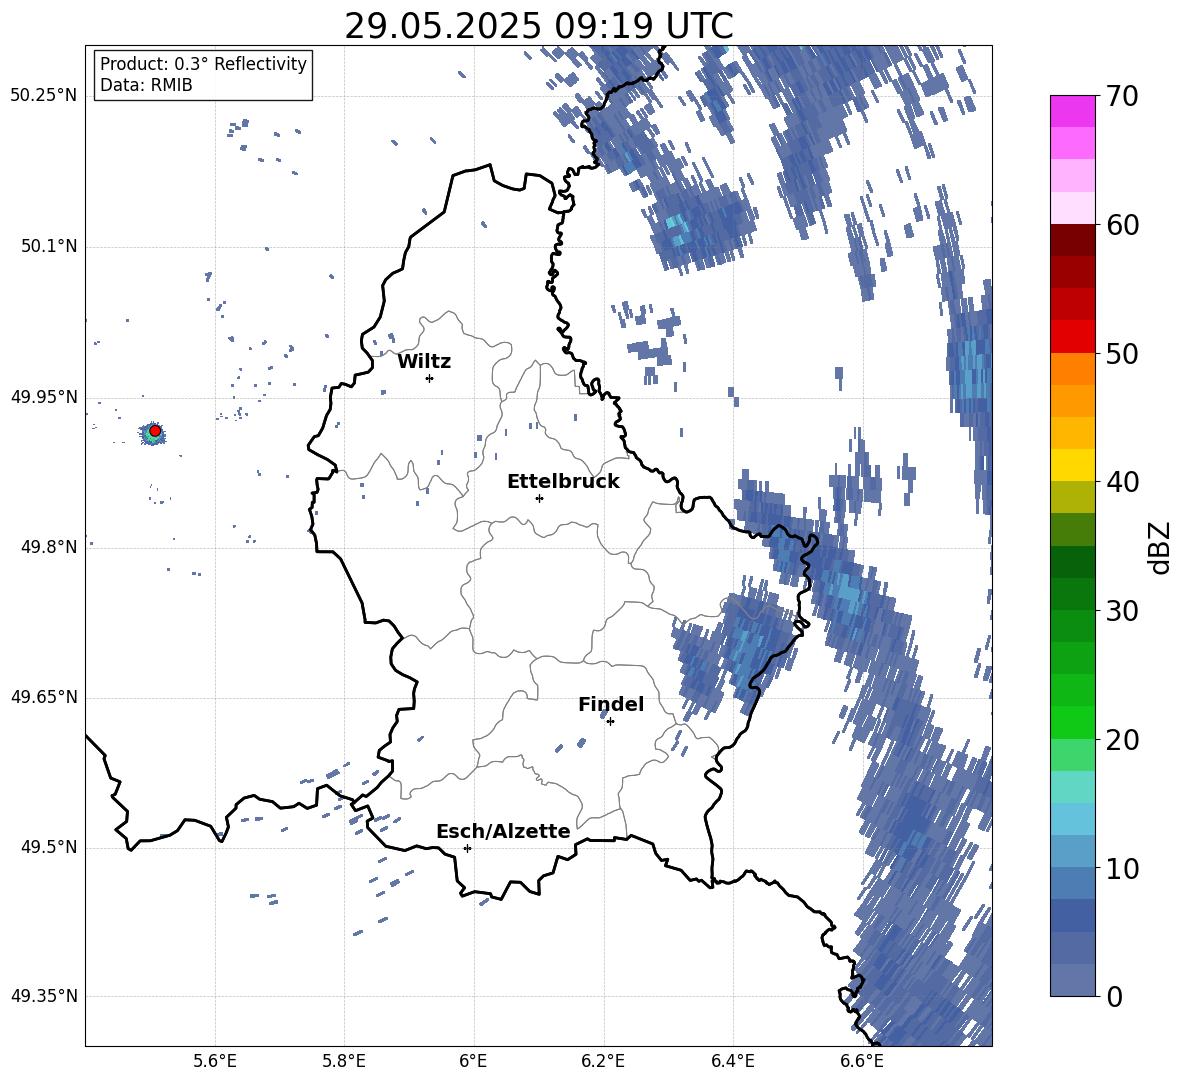This screenshot has height=1081, width=1184.
Task: Select the Findel city label
Action: [x=611, y=704]
